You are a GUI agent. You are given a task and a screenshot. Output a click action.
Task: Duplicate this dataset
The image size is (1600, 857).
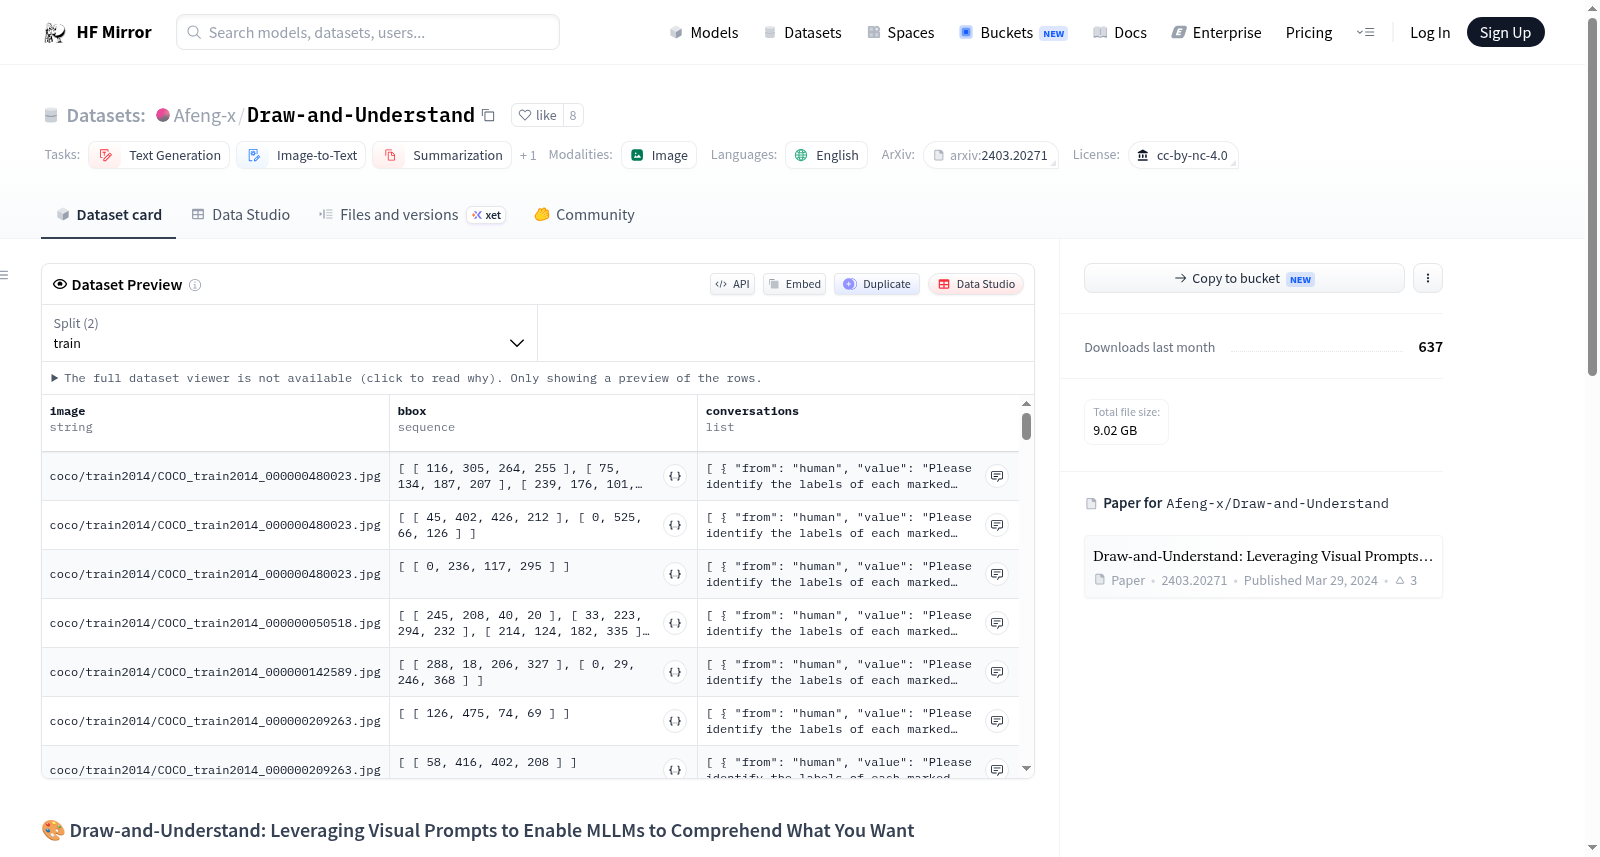point(877,284)
